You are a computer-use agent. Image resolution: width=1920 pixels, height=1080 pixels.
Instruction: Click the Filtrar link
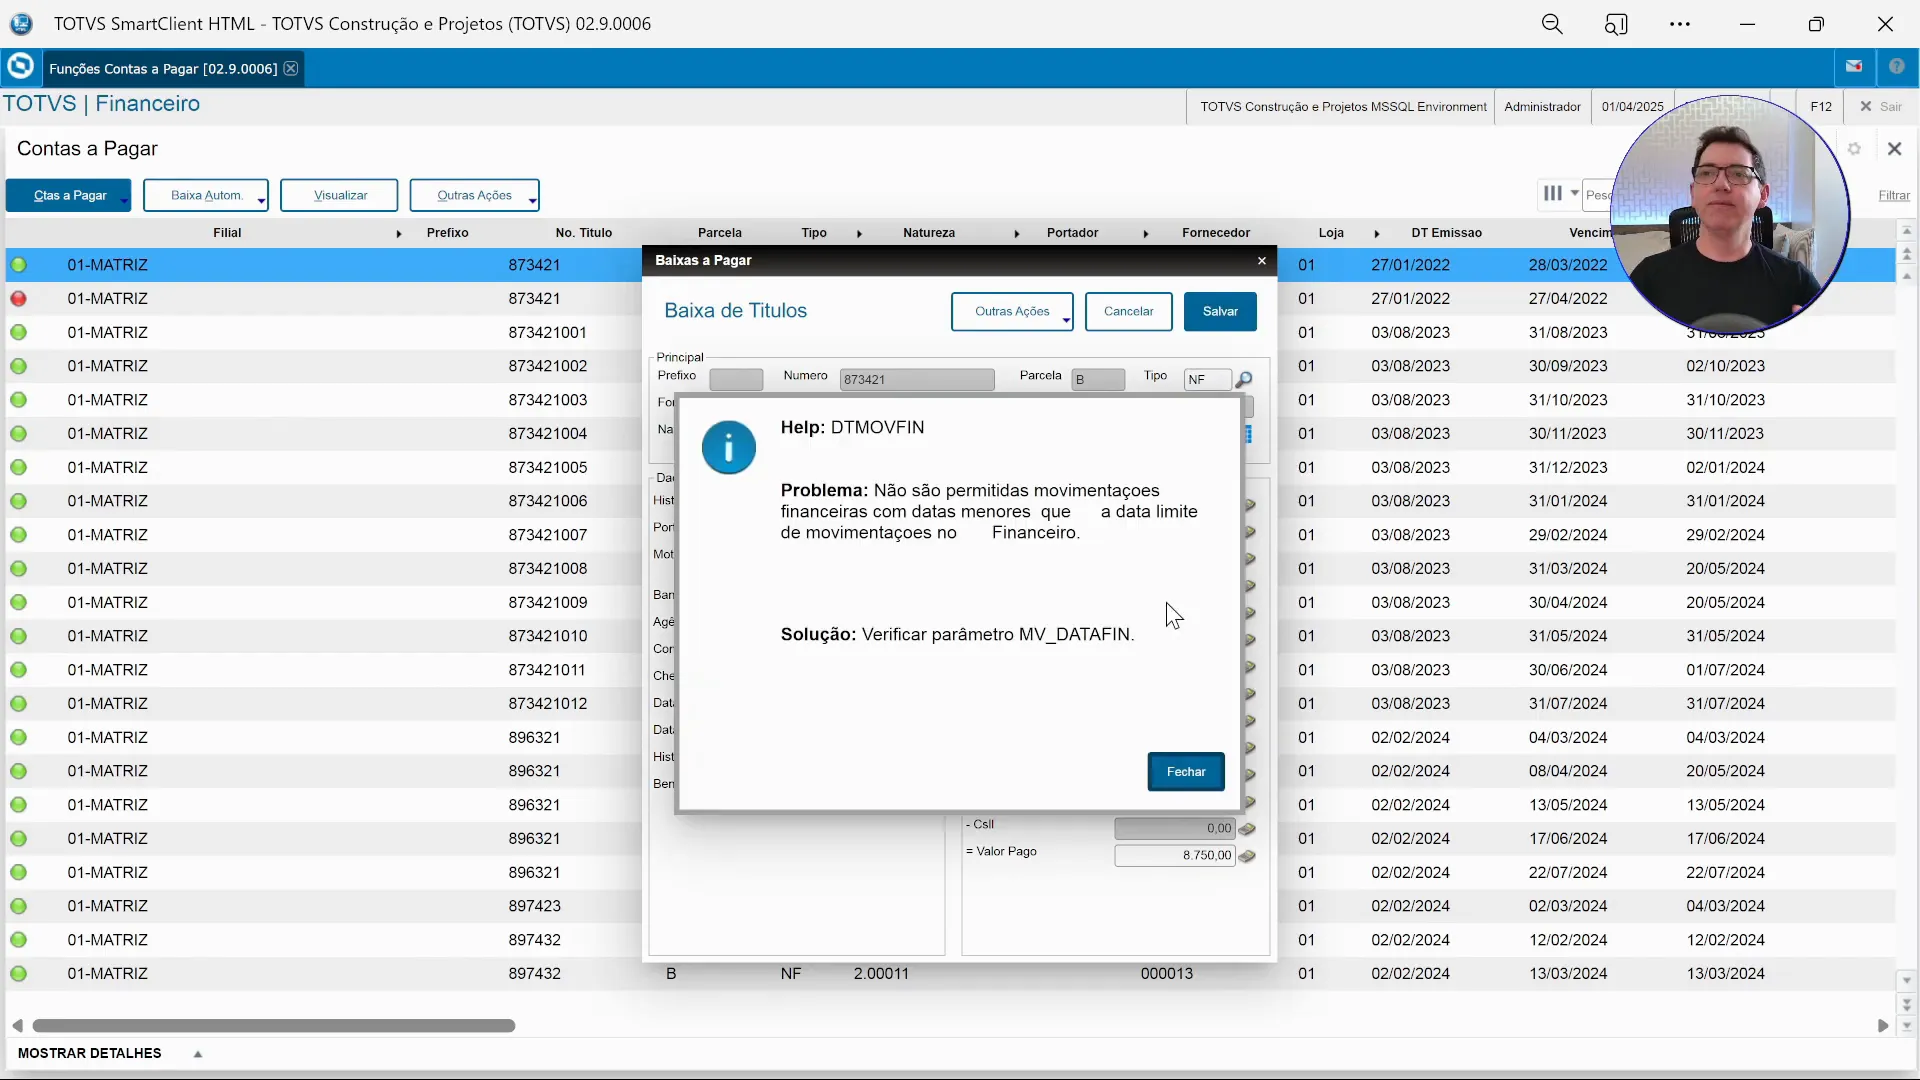pyautogui.click(x=1893, y=196)
